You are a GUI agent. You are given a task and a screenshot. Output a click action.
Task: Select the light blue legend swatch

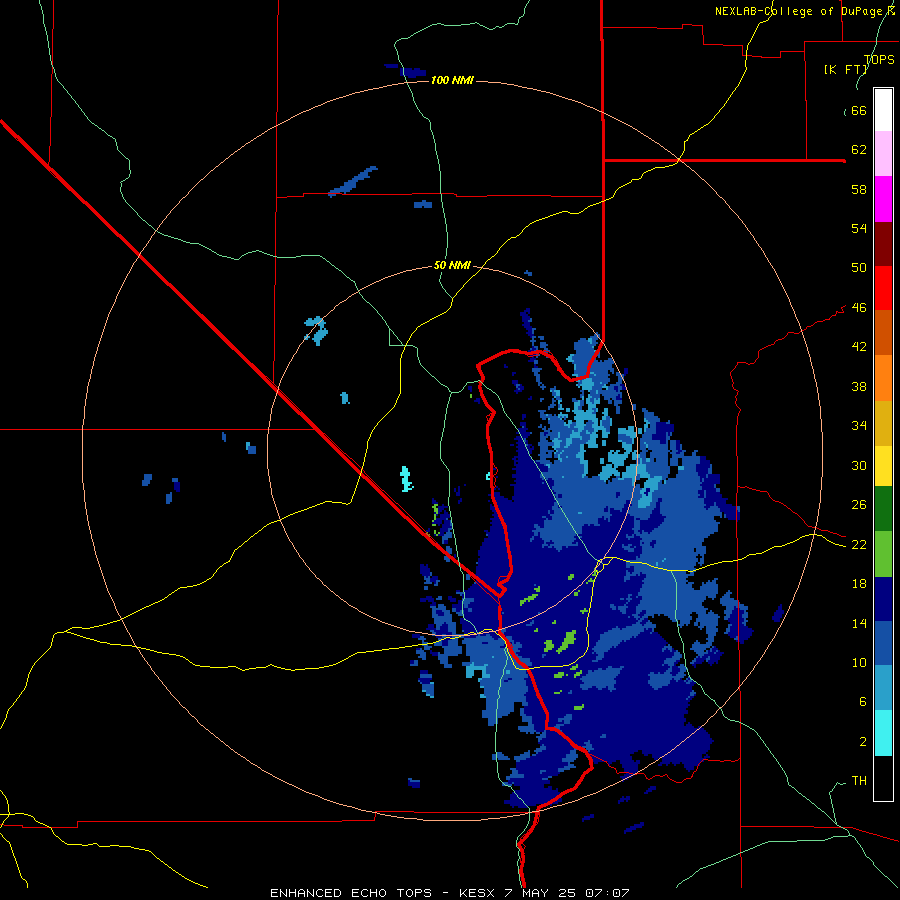pos(883,688)
